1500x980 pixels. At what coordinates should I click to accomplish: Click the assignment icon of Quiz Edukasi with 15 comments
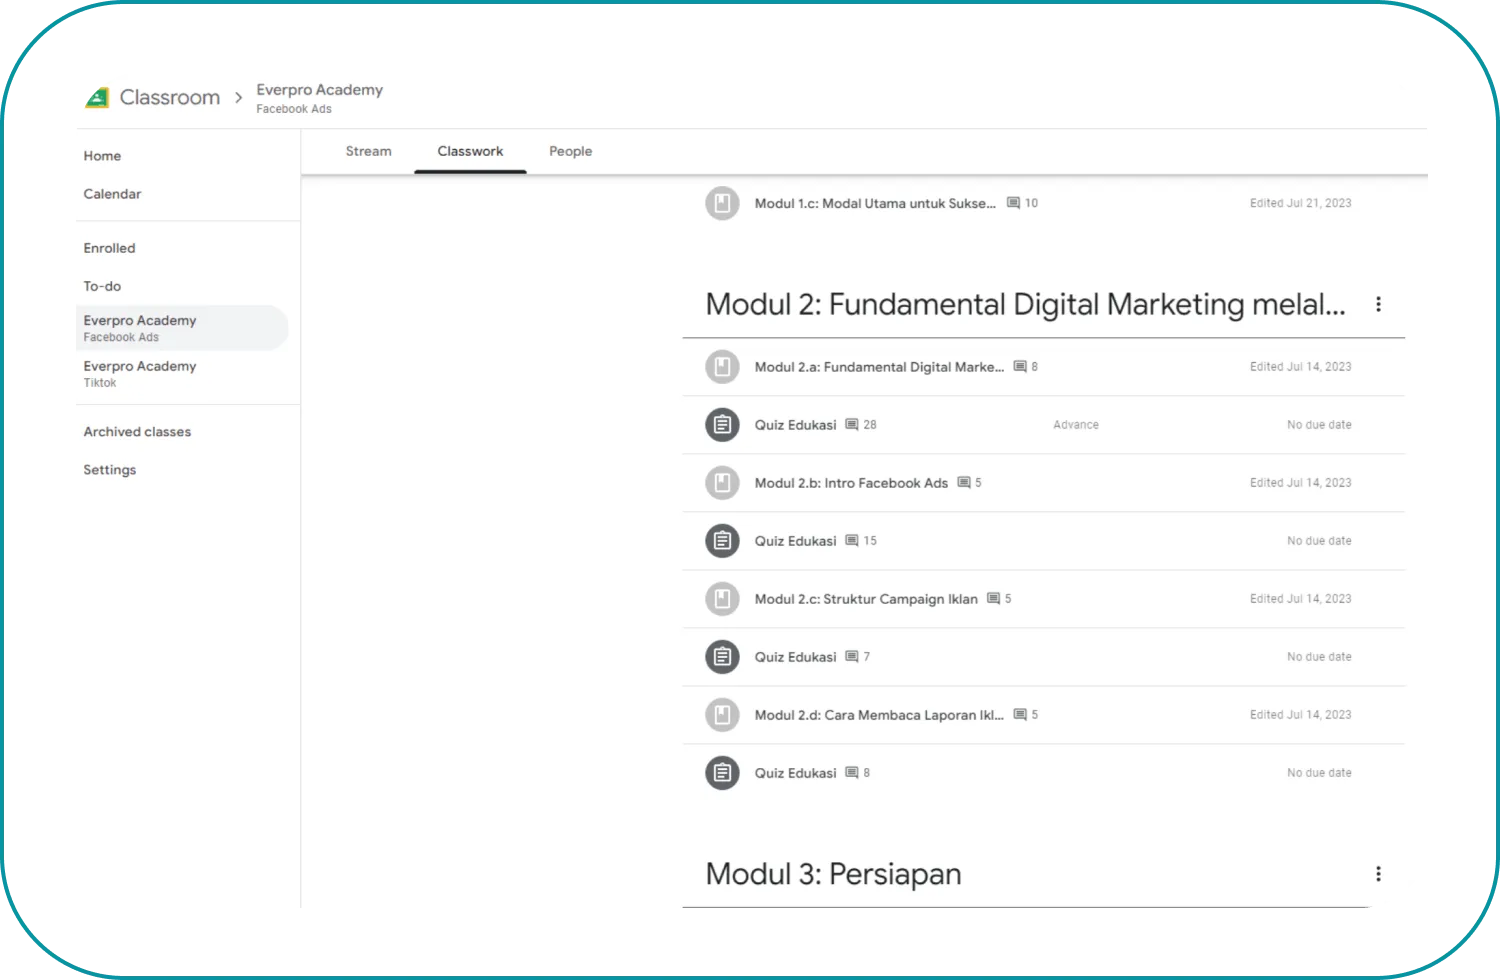click(722, 541)
